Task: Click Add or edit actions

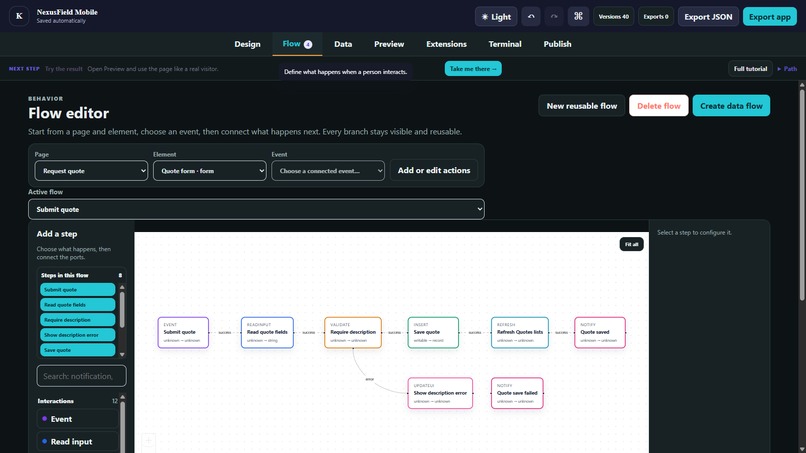Action: coord(434,170)
